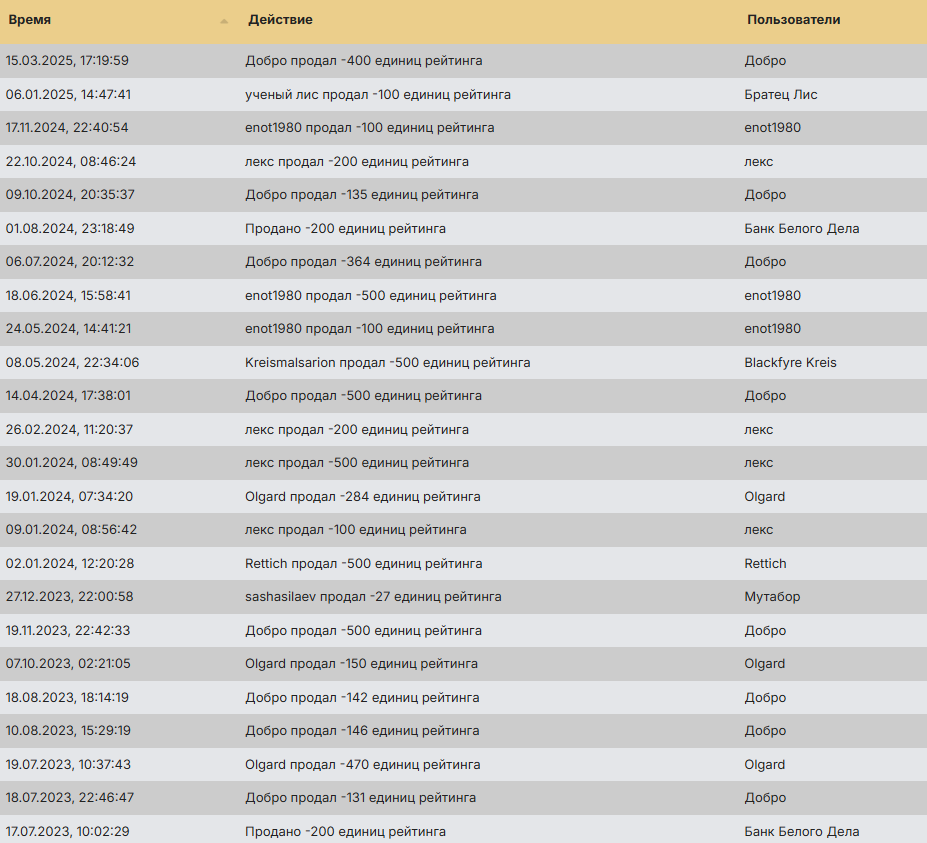Open user Братец Лис profile link
Screen dimensions: 927x843
coord(781,95)
